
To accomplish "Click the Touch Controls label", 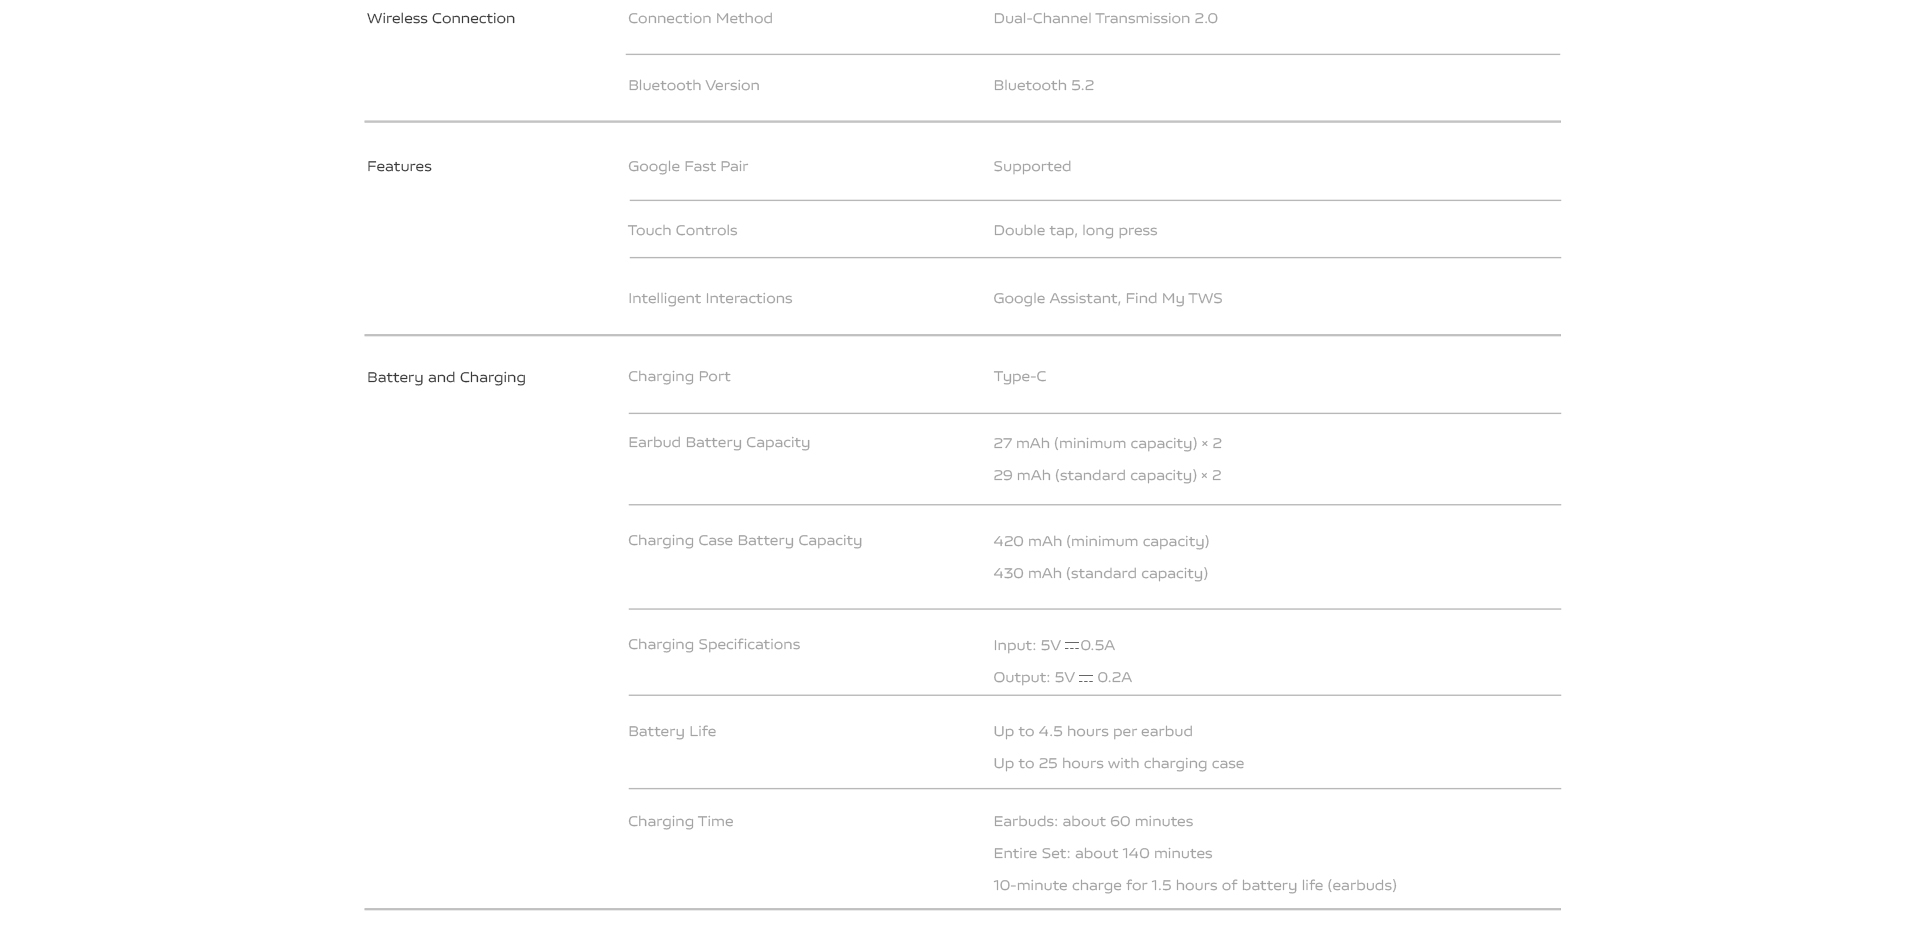I will (682, 230).
